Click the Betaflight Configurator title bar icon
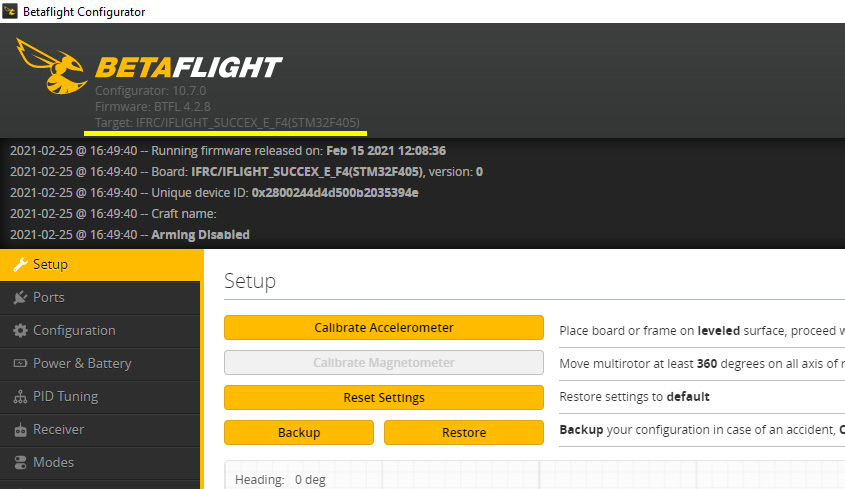Image resolution: width=845 pixels, height=489 pixels. pyautogui.click(x=10, y=11)
